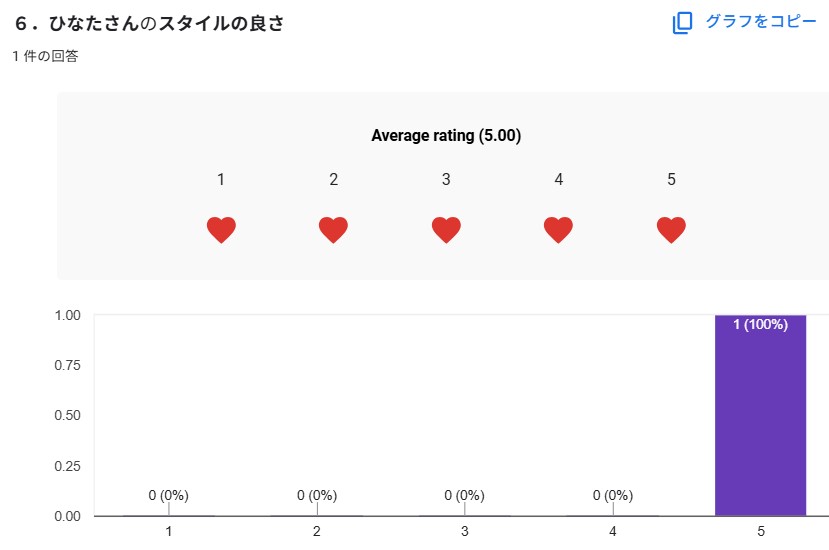Screen dimensions: 829x550
Task: Click the fifth red heart icon
Action: (x=671, y=230)
